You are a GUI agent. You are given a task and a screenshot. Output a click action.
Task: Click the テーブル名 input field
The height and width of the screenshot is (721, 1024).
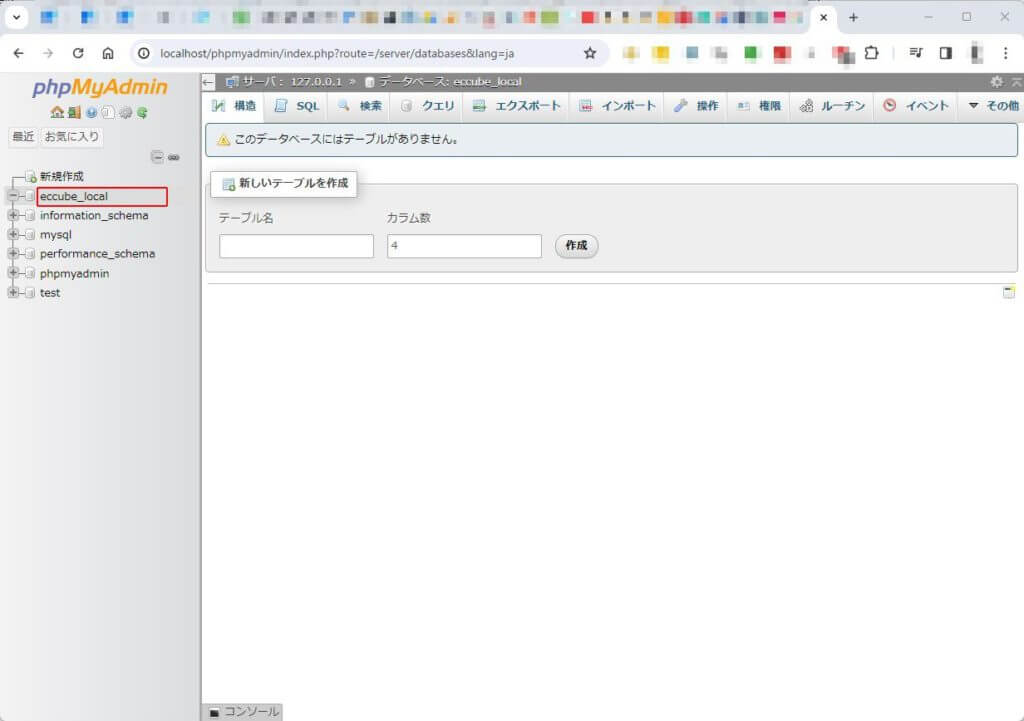click(296, 246)
